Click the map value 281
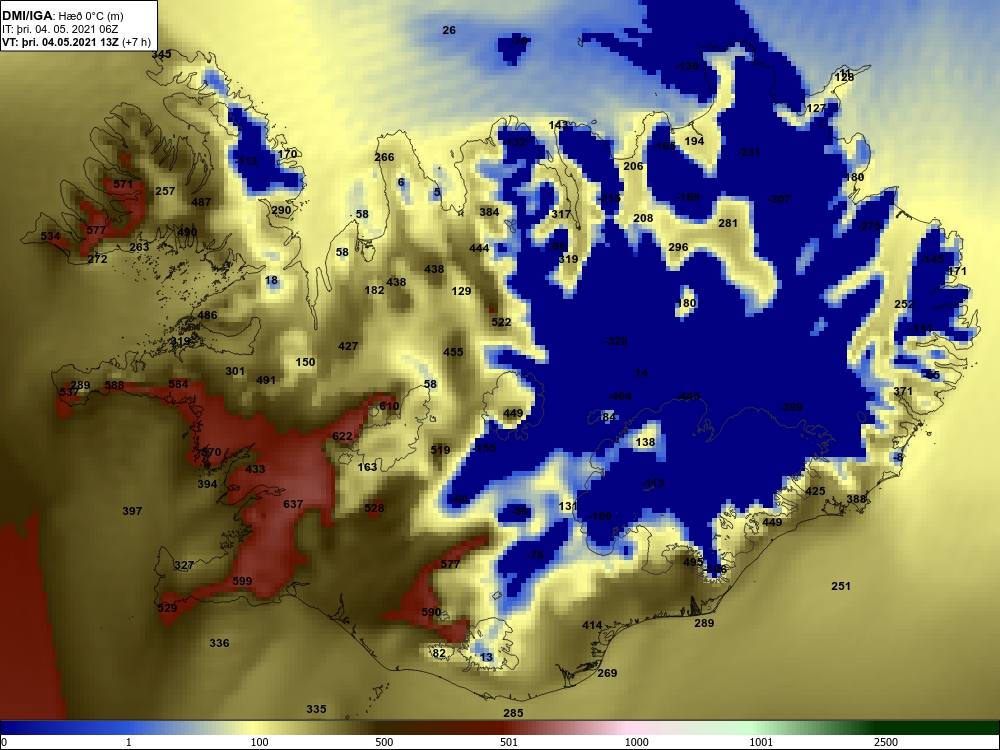The image size is (1000, 750). (x=728, y=223)
